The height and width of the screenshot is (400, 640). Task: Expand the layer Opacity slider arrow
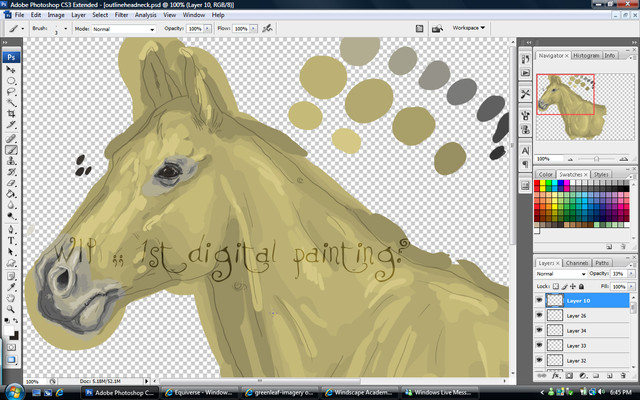(x=632, y=273)
